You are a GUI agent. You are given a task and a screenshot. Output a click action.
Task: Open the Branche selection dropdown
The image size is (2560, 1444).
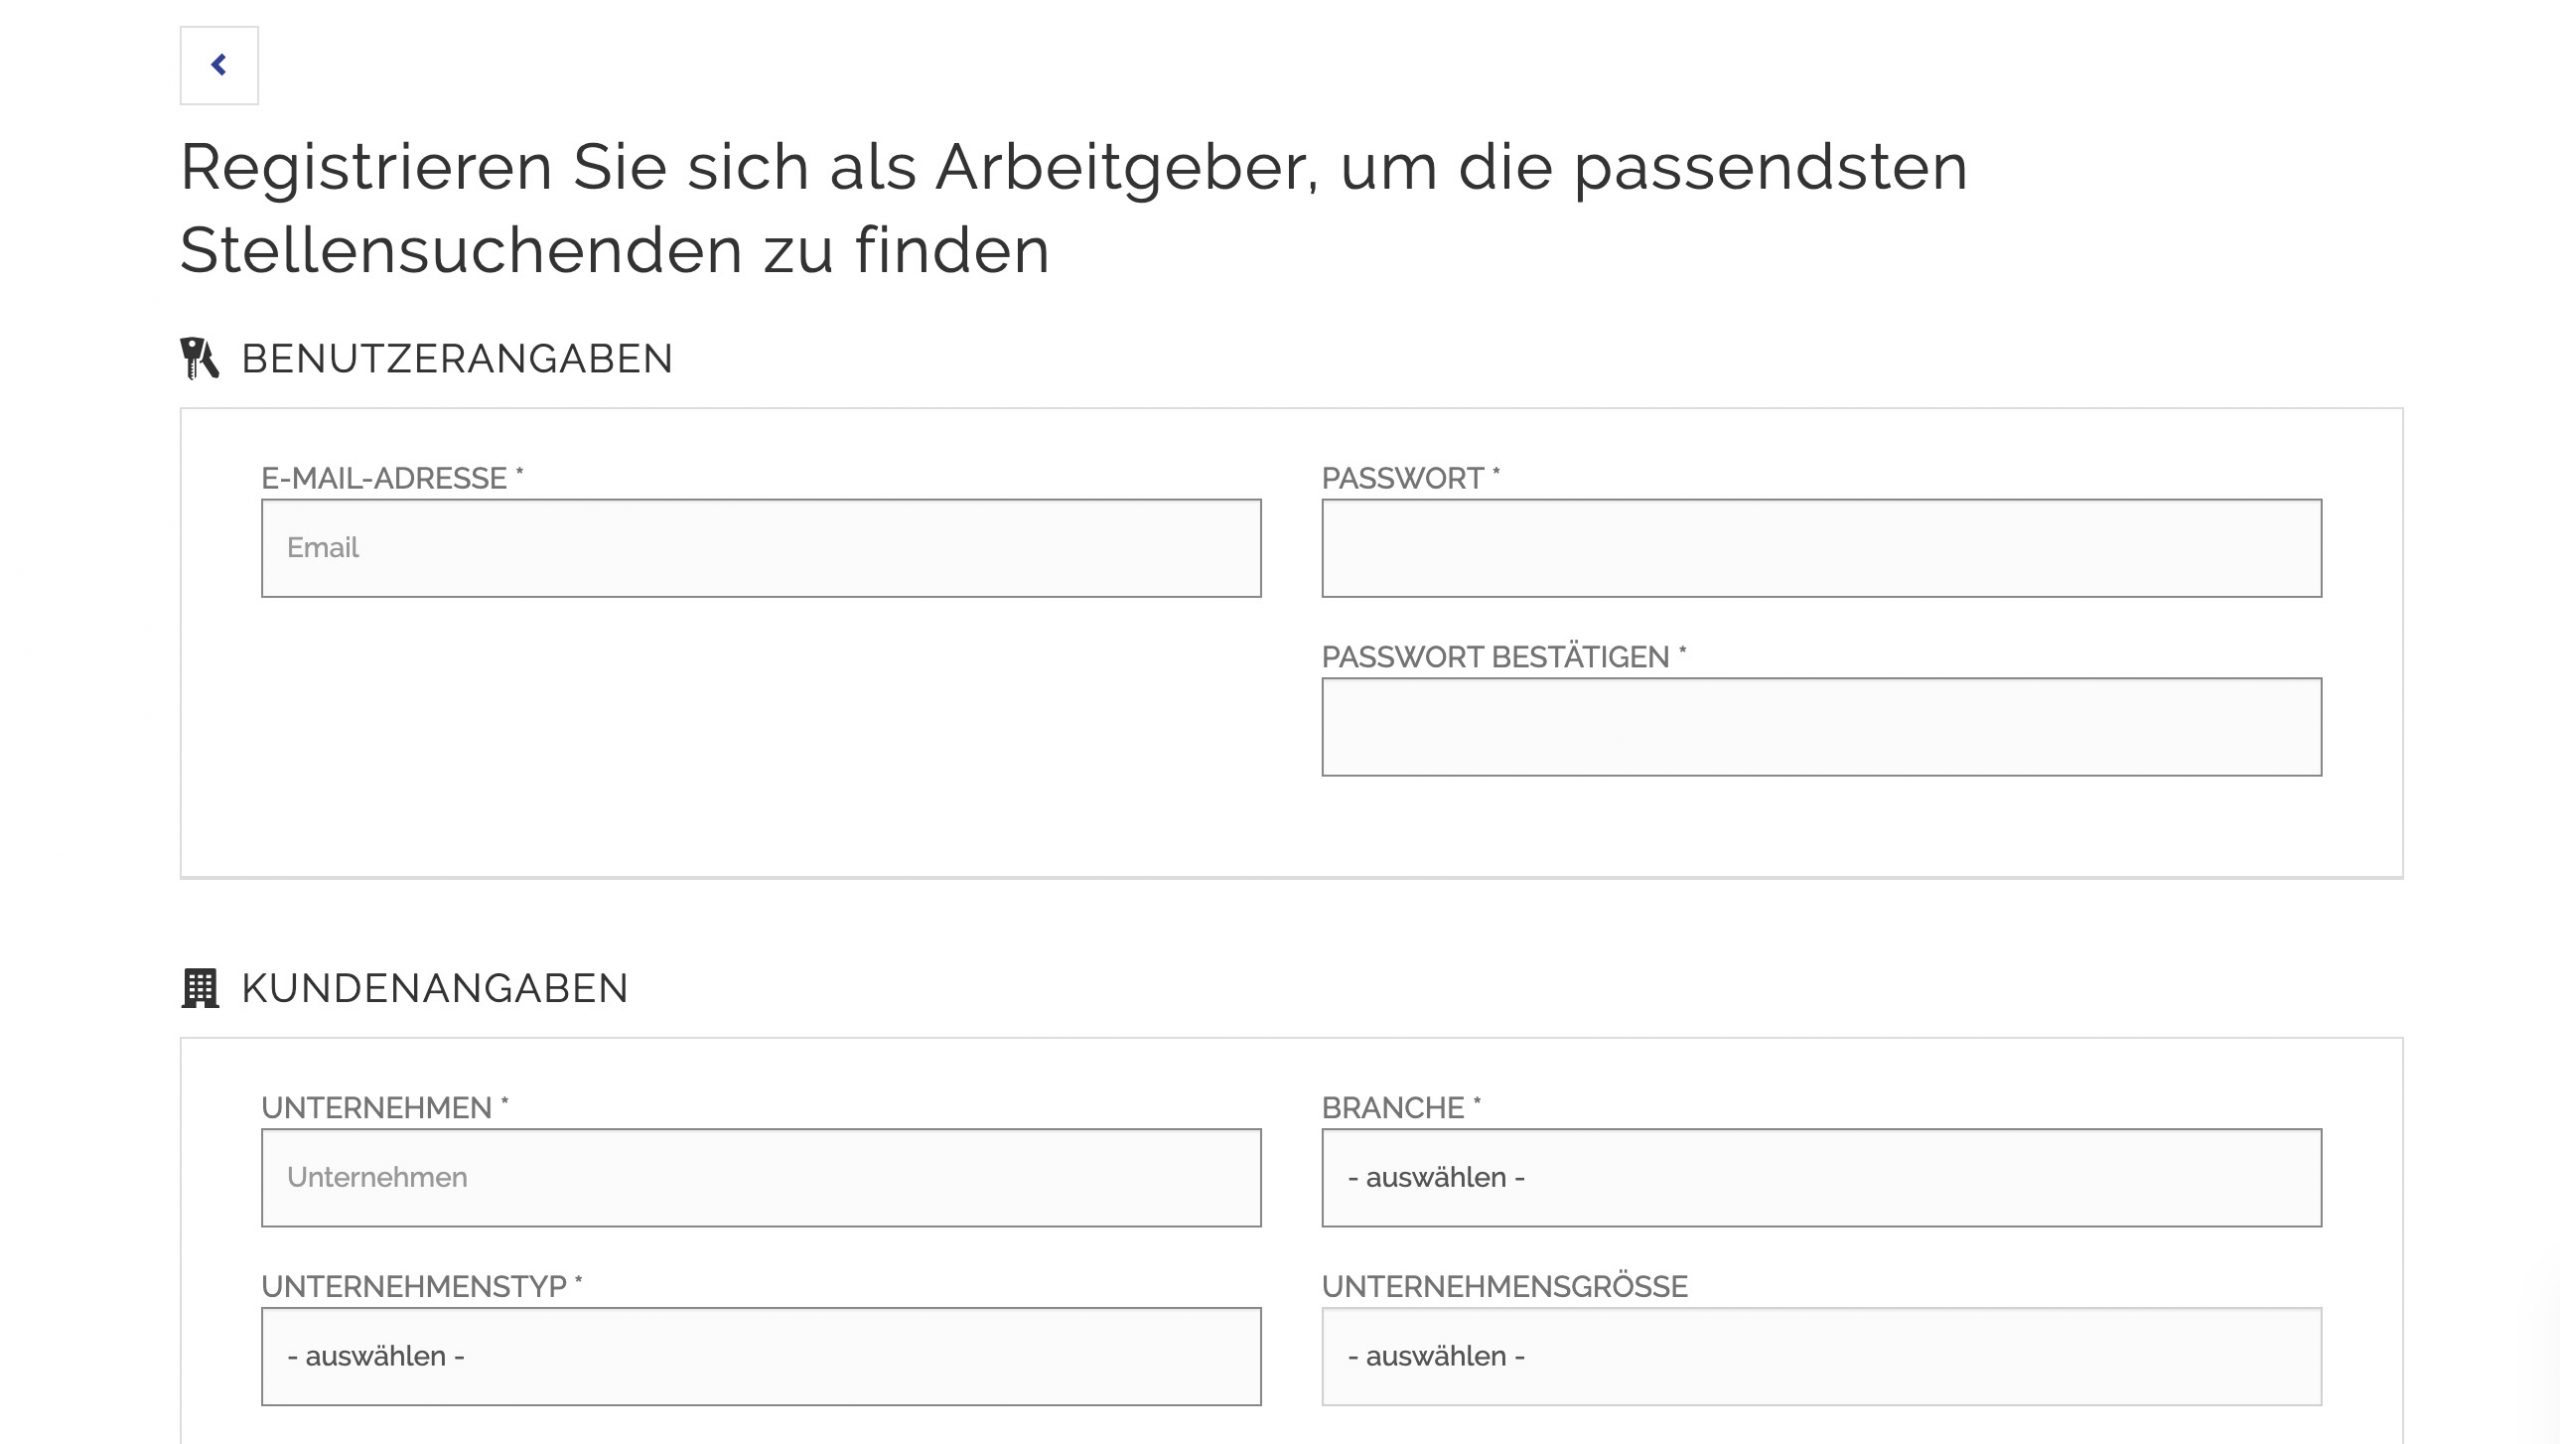tap(1820, 1176)
